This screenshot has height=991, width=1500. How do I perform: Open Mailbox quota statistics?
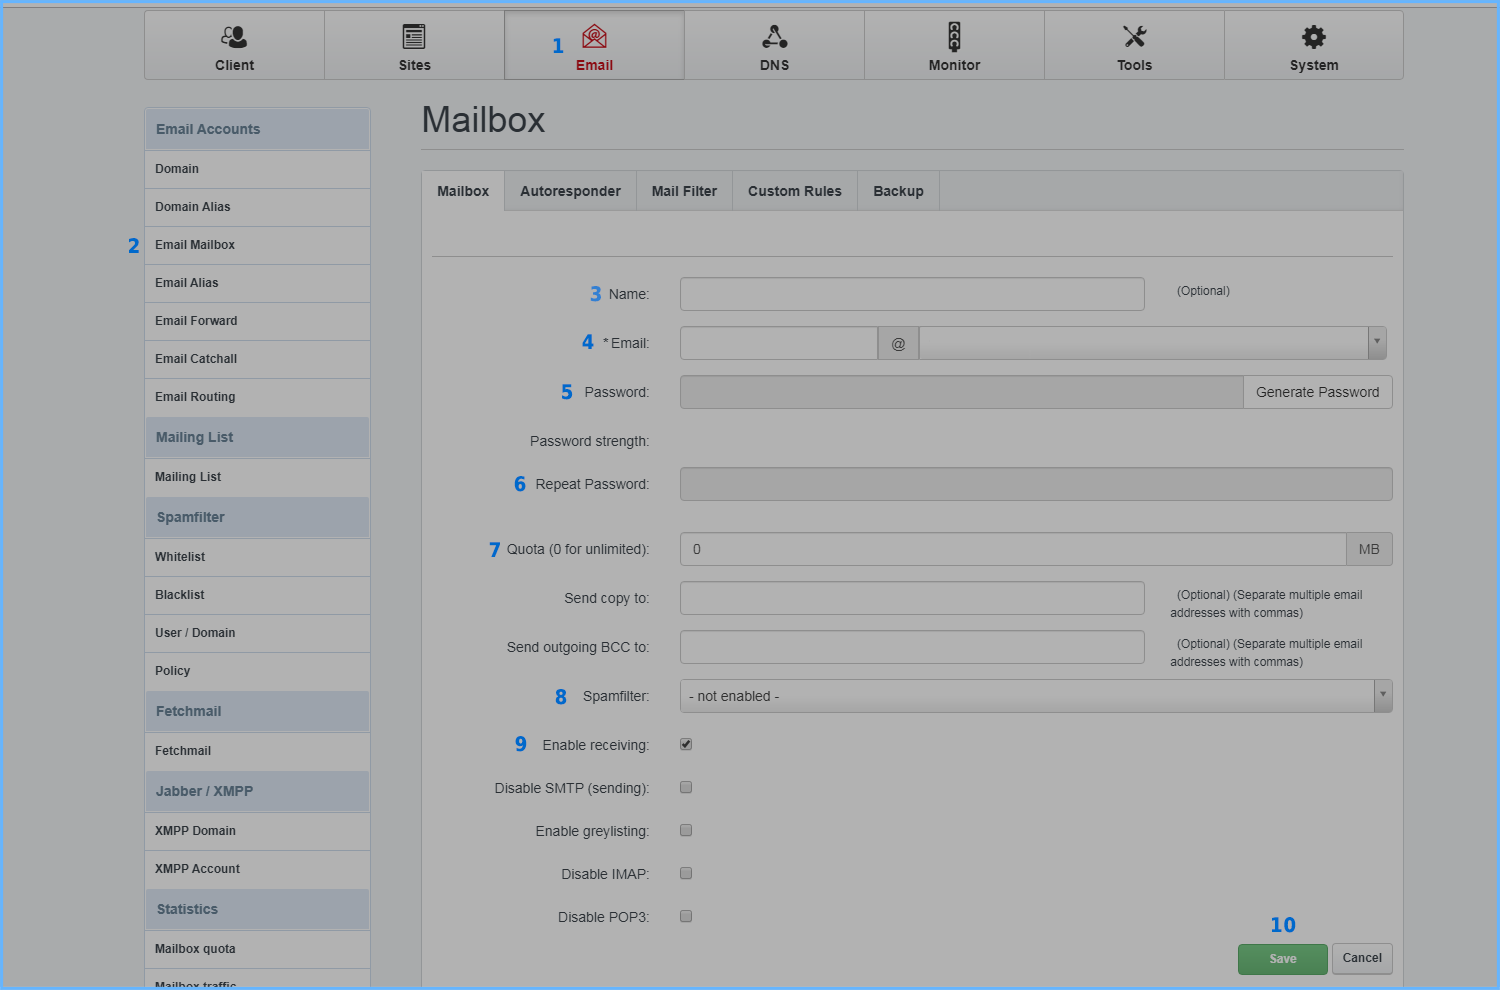pyautogui.click(x=257, y=949)
